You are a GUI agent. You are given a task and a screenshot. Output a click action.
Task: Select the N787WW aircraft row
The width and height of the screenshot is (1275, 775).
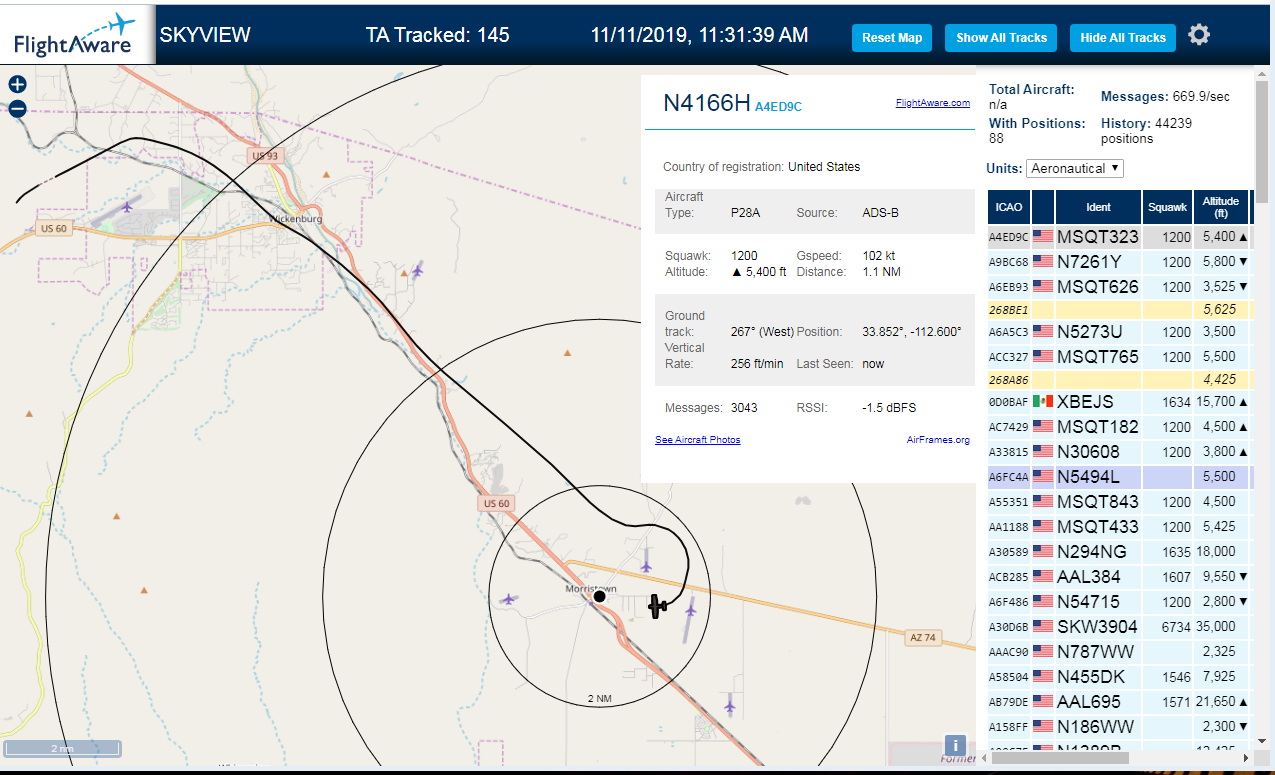coord(1119,652)
